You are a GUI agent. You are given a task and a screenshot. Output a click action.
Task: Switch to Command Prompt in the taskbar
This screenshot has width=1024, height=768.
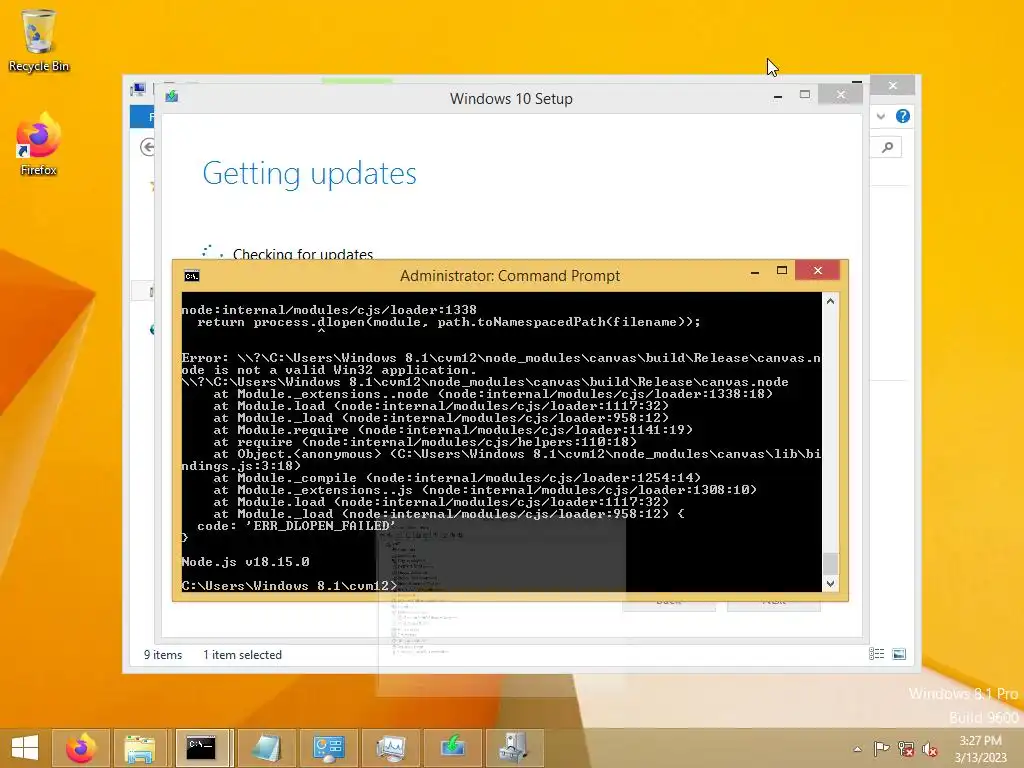201,748
